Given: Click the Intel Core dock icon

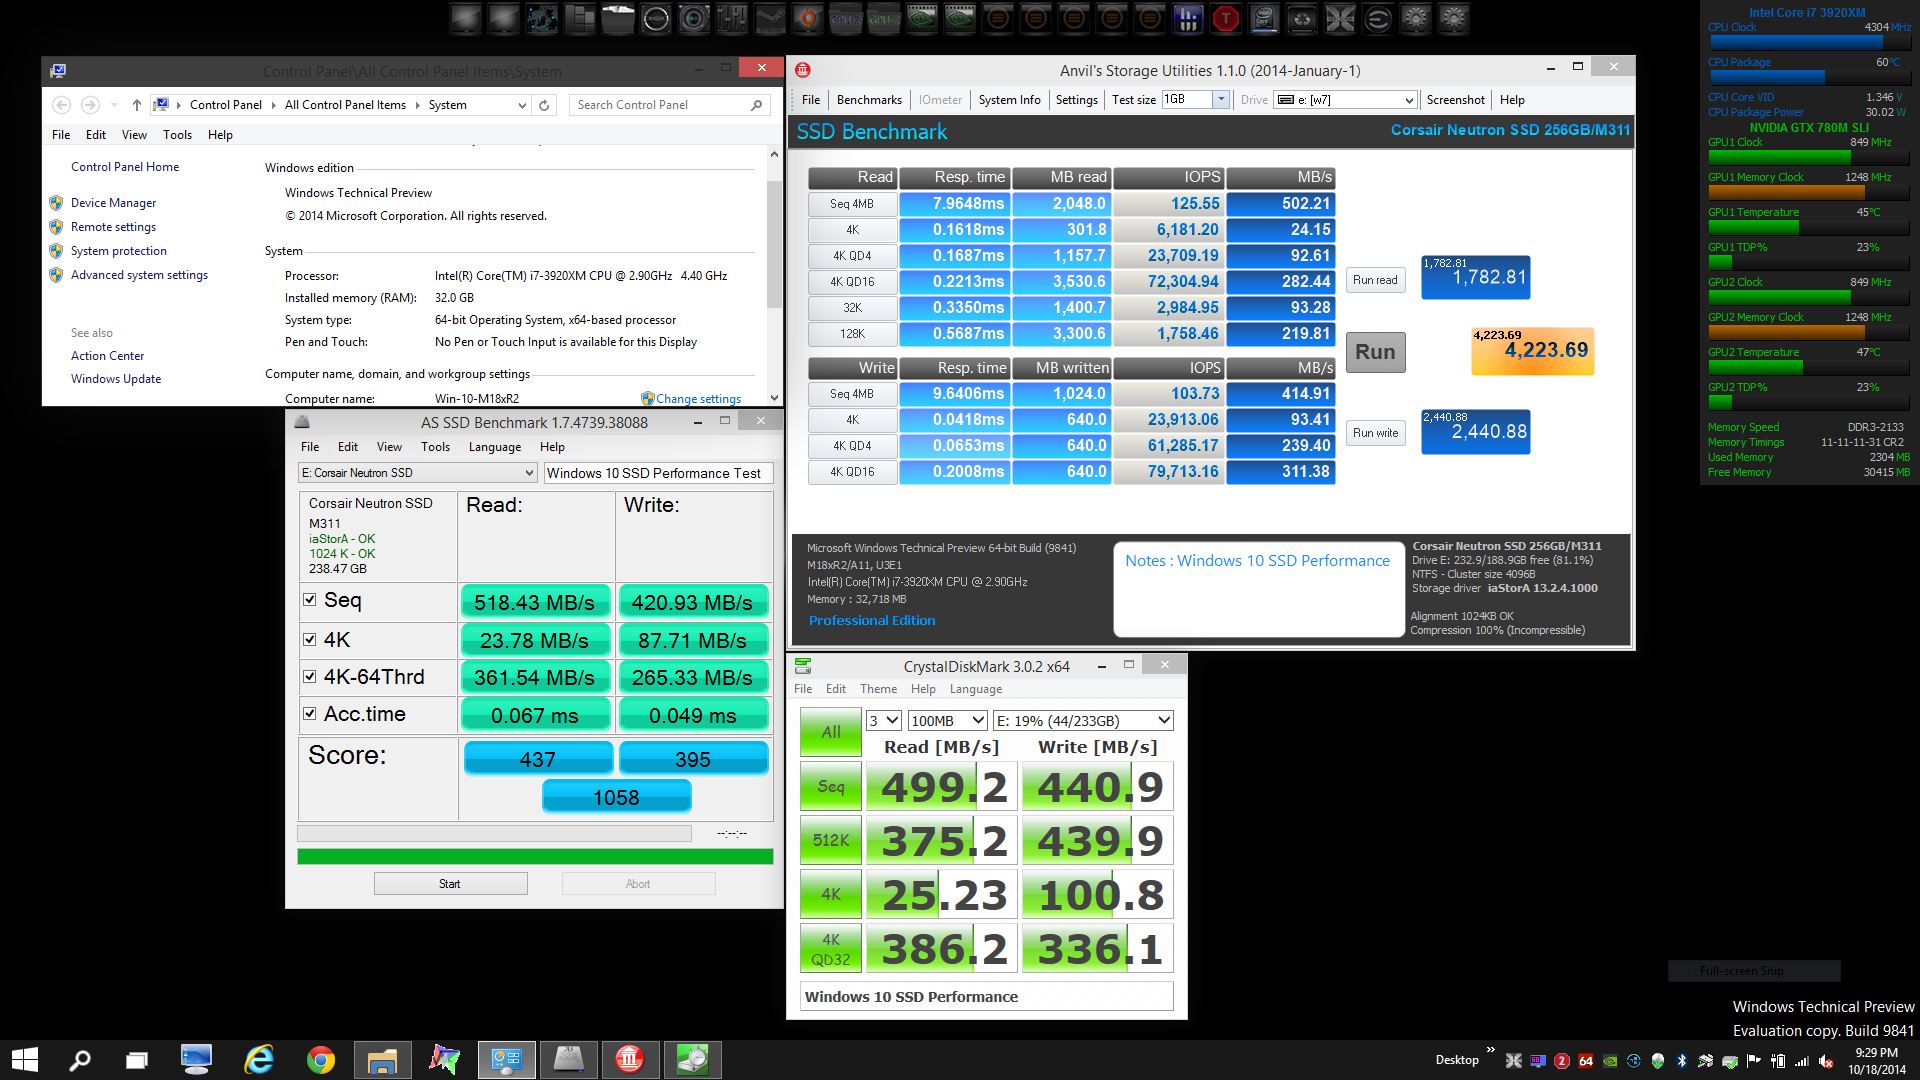Looking at the screenshot, I should pos(1264,18).
